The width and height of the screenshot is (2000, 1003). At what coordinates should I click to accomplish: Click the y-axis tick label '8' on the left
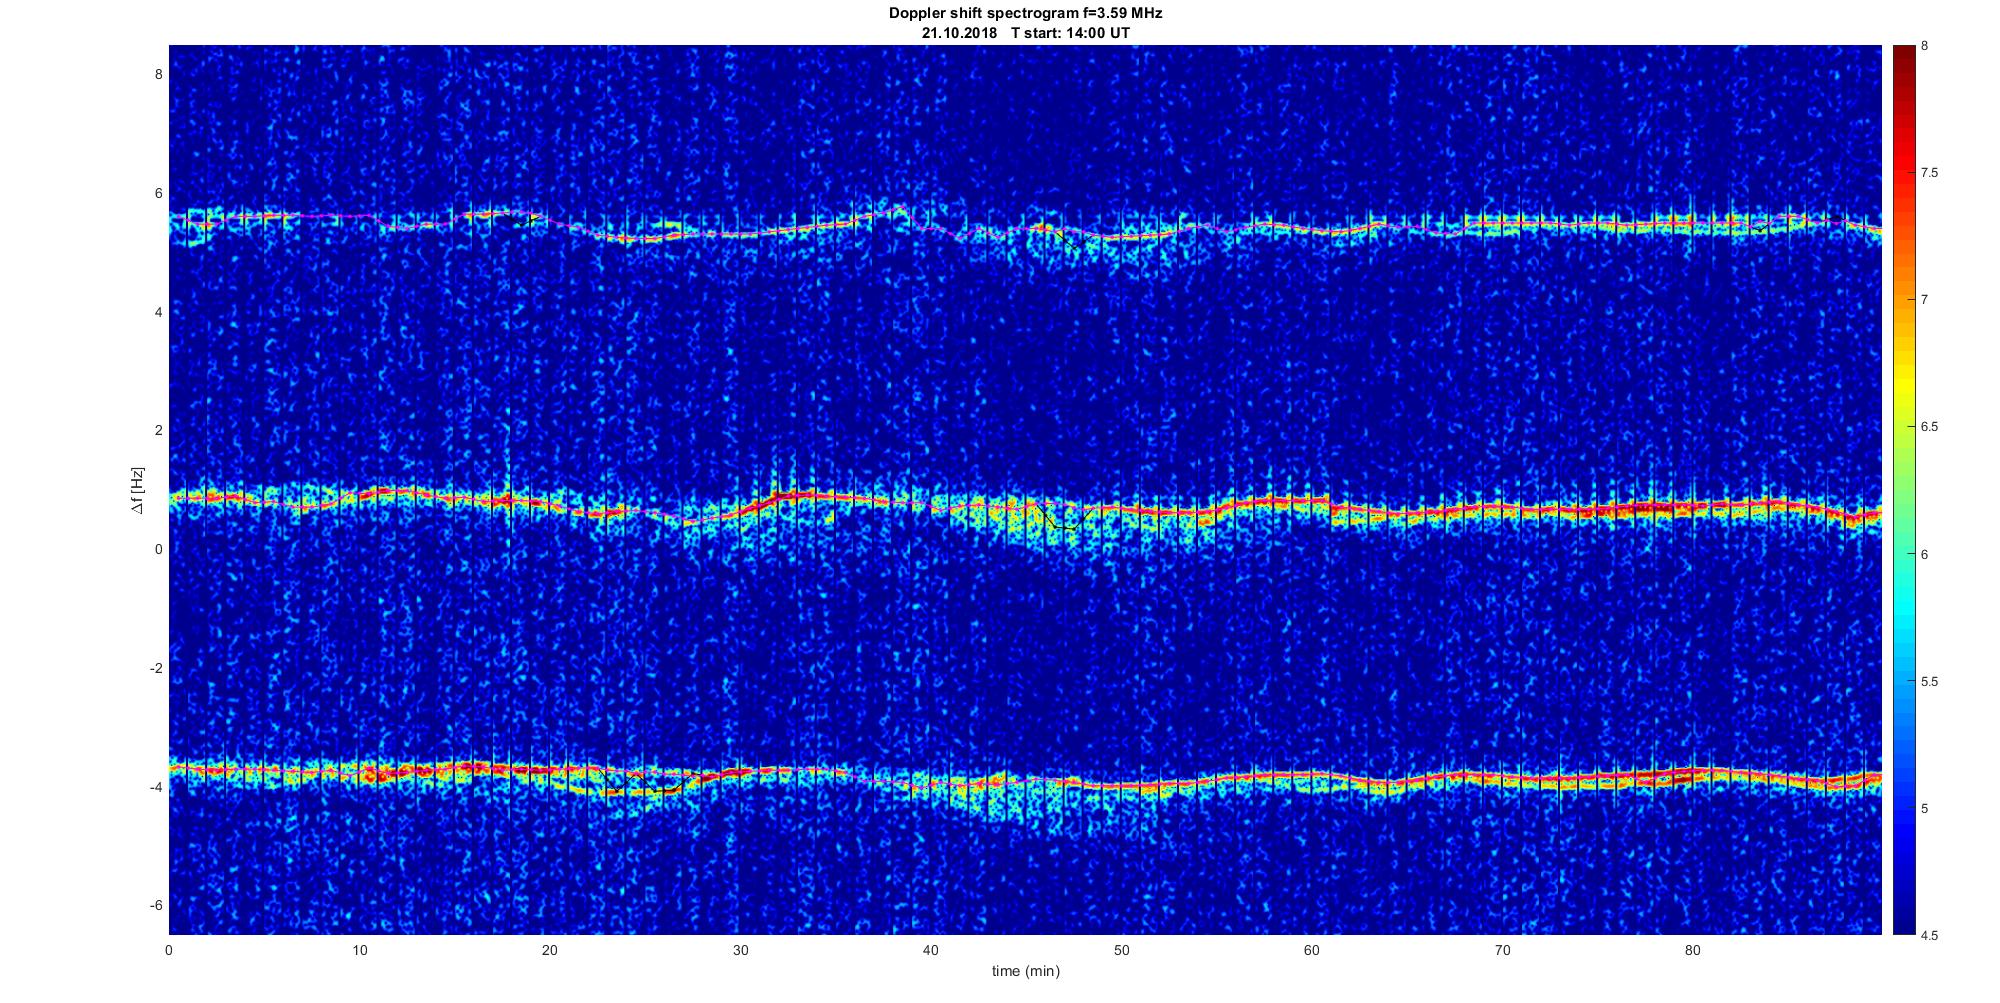click(158, 75)
